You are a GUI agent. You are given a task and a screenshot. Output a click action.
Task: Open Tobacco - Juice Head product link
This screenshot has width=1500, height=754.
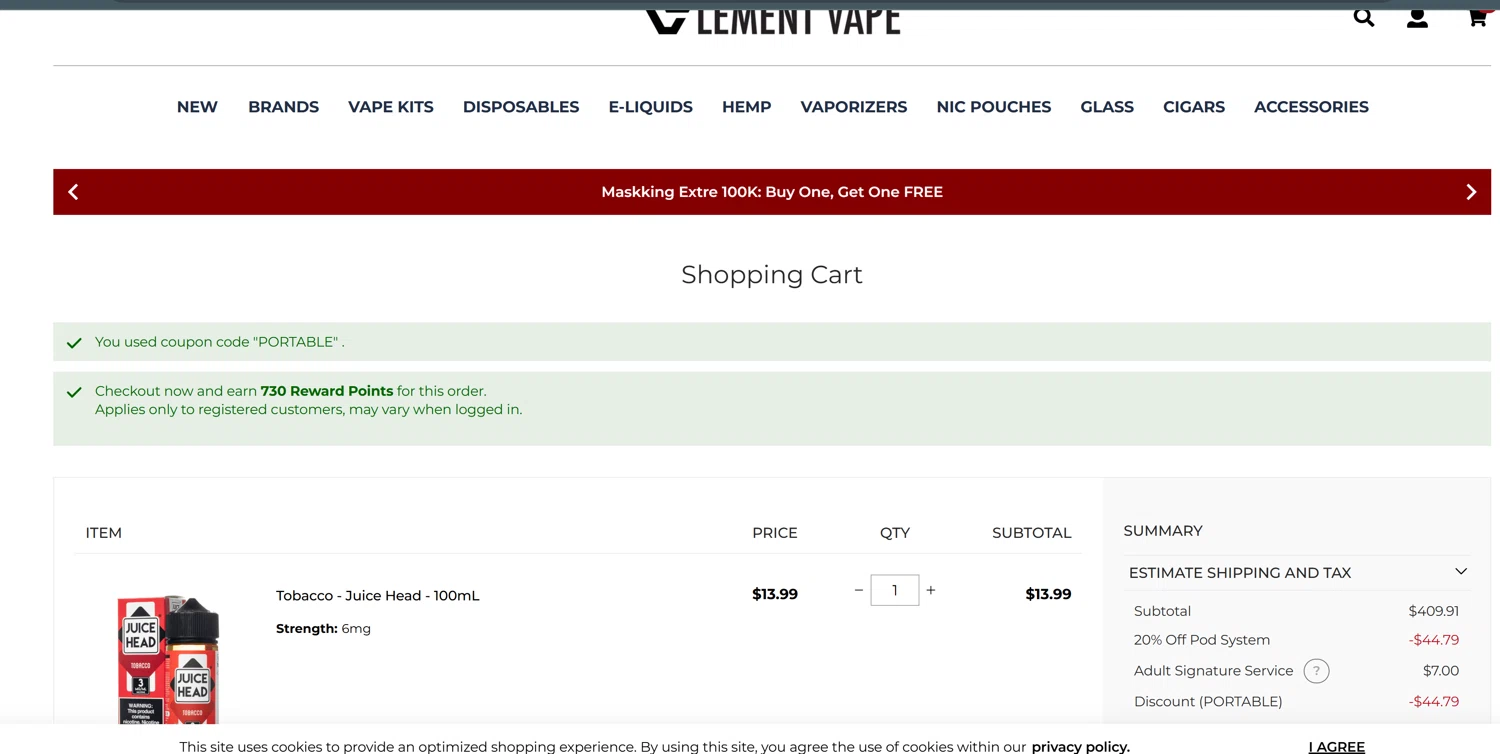(377, 596)
